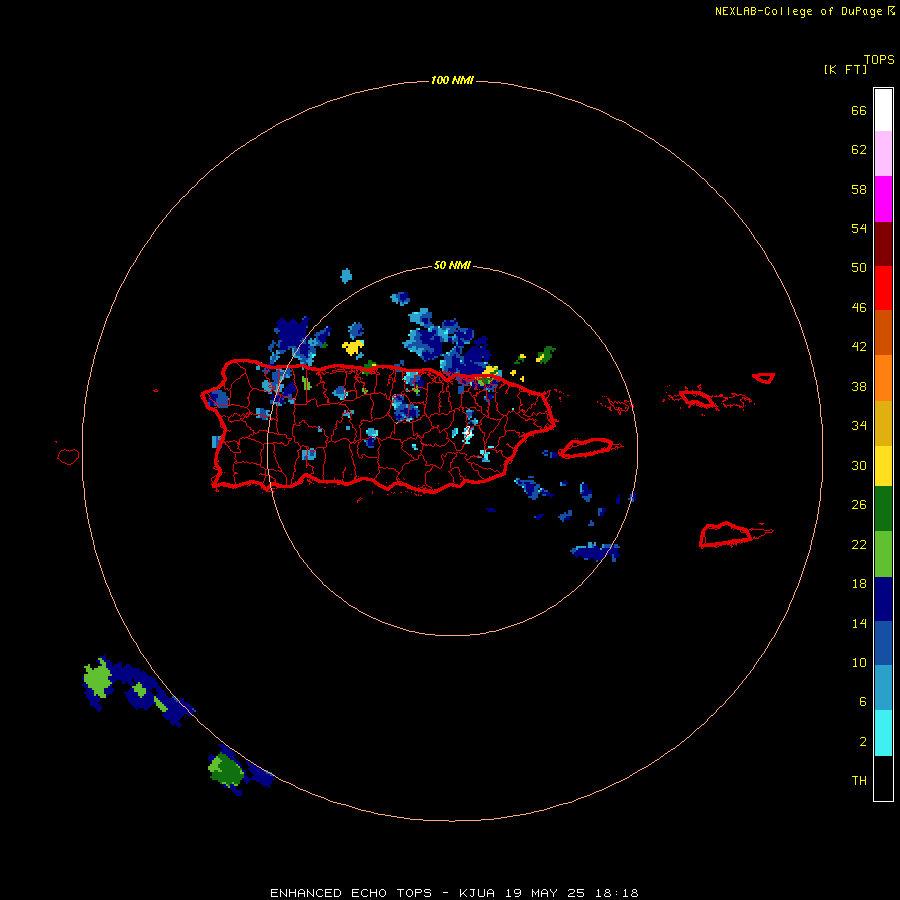The height and width of the screenshot is (900, 900).
Task: Click the 10 legend value
Action: (x=859, y=663)
